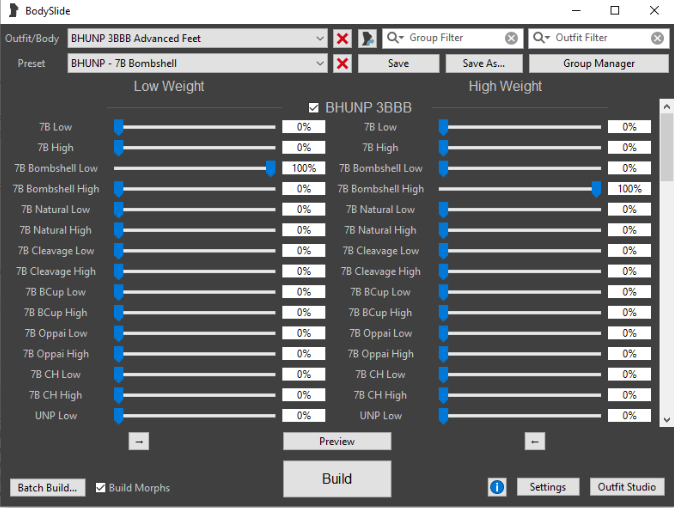Click the low weight 7B Bombshell Low 100% field
The image size is (674, 508).
(x=304, y=168)
